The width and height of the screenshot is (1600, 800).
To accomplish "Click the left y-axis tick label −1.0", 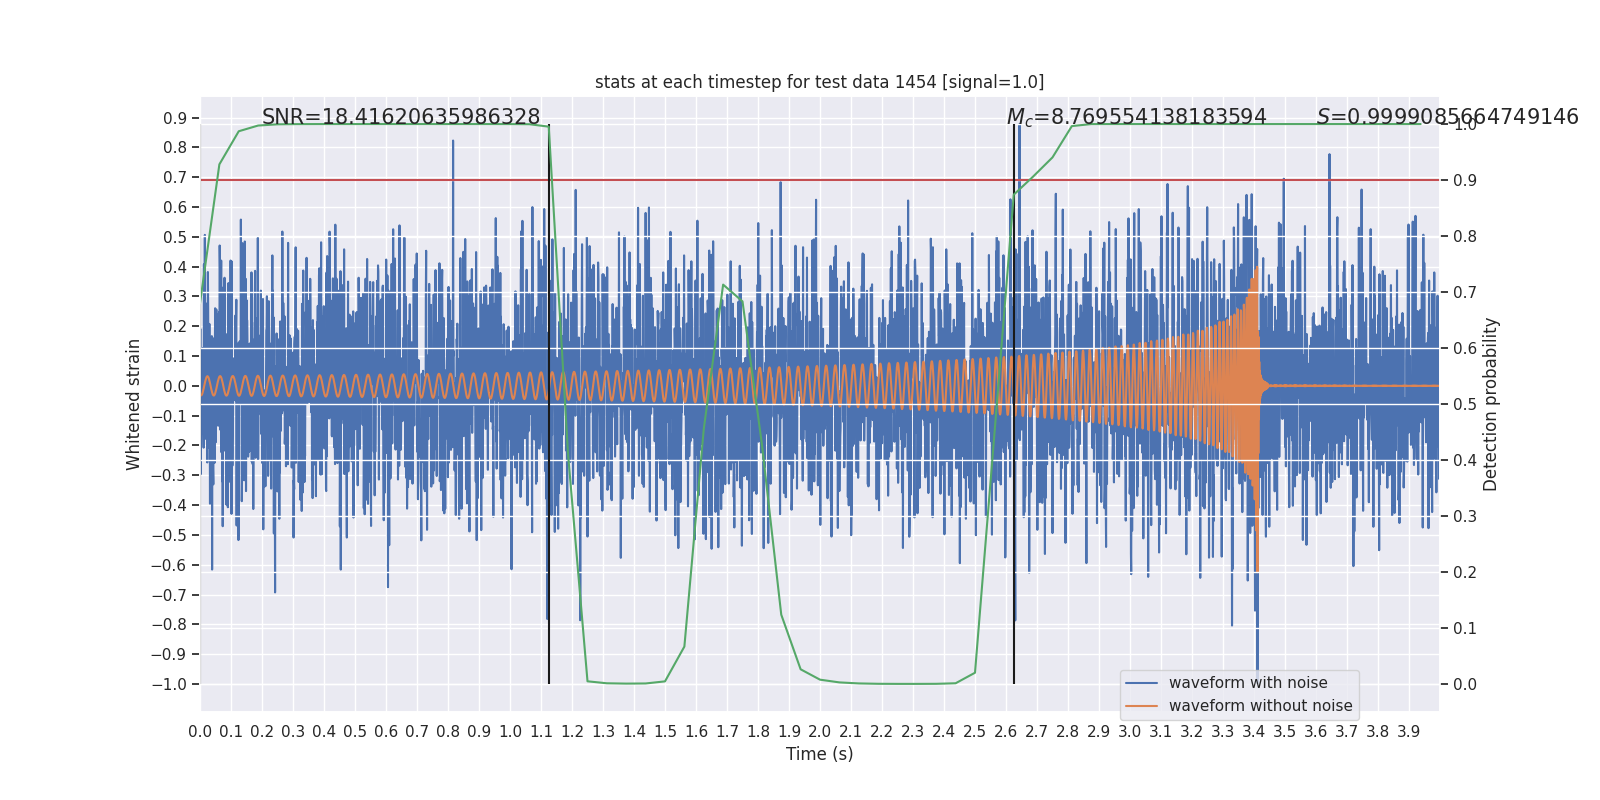I will (x=169, y=684).
